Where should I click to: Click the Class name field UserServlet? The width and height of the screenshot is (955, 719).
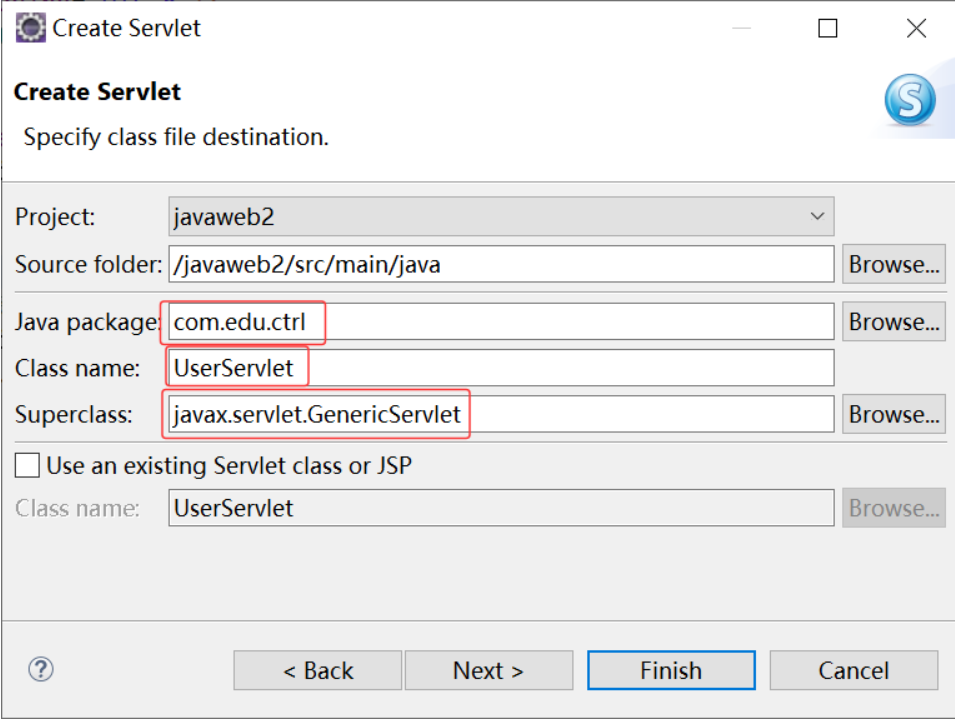click(x=501, y=368)
